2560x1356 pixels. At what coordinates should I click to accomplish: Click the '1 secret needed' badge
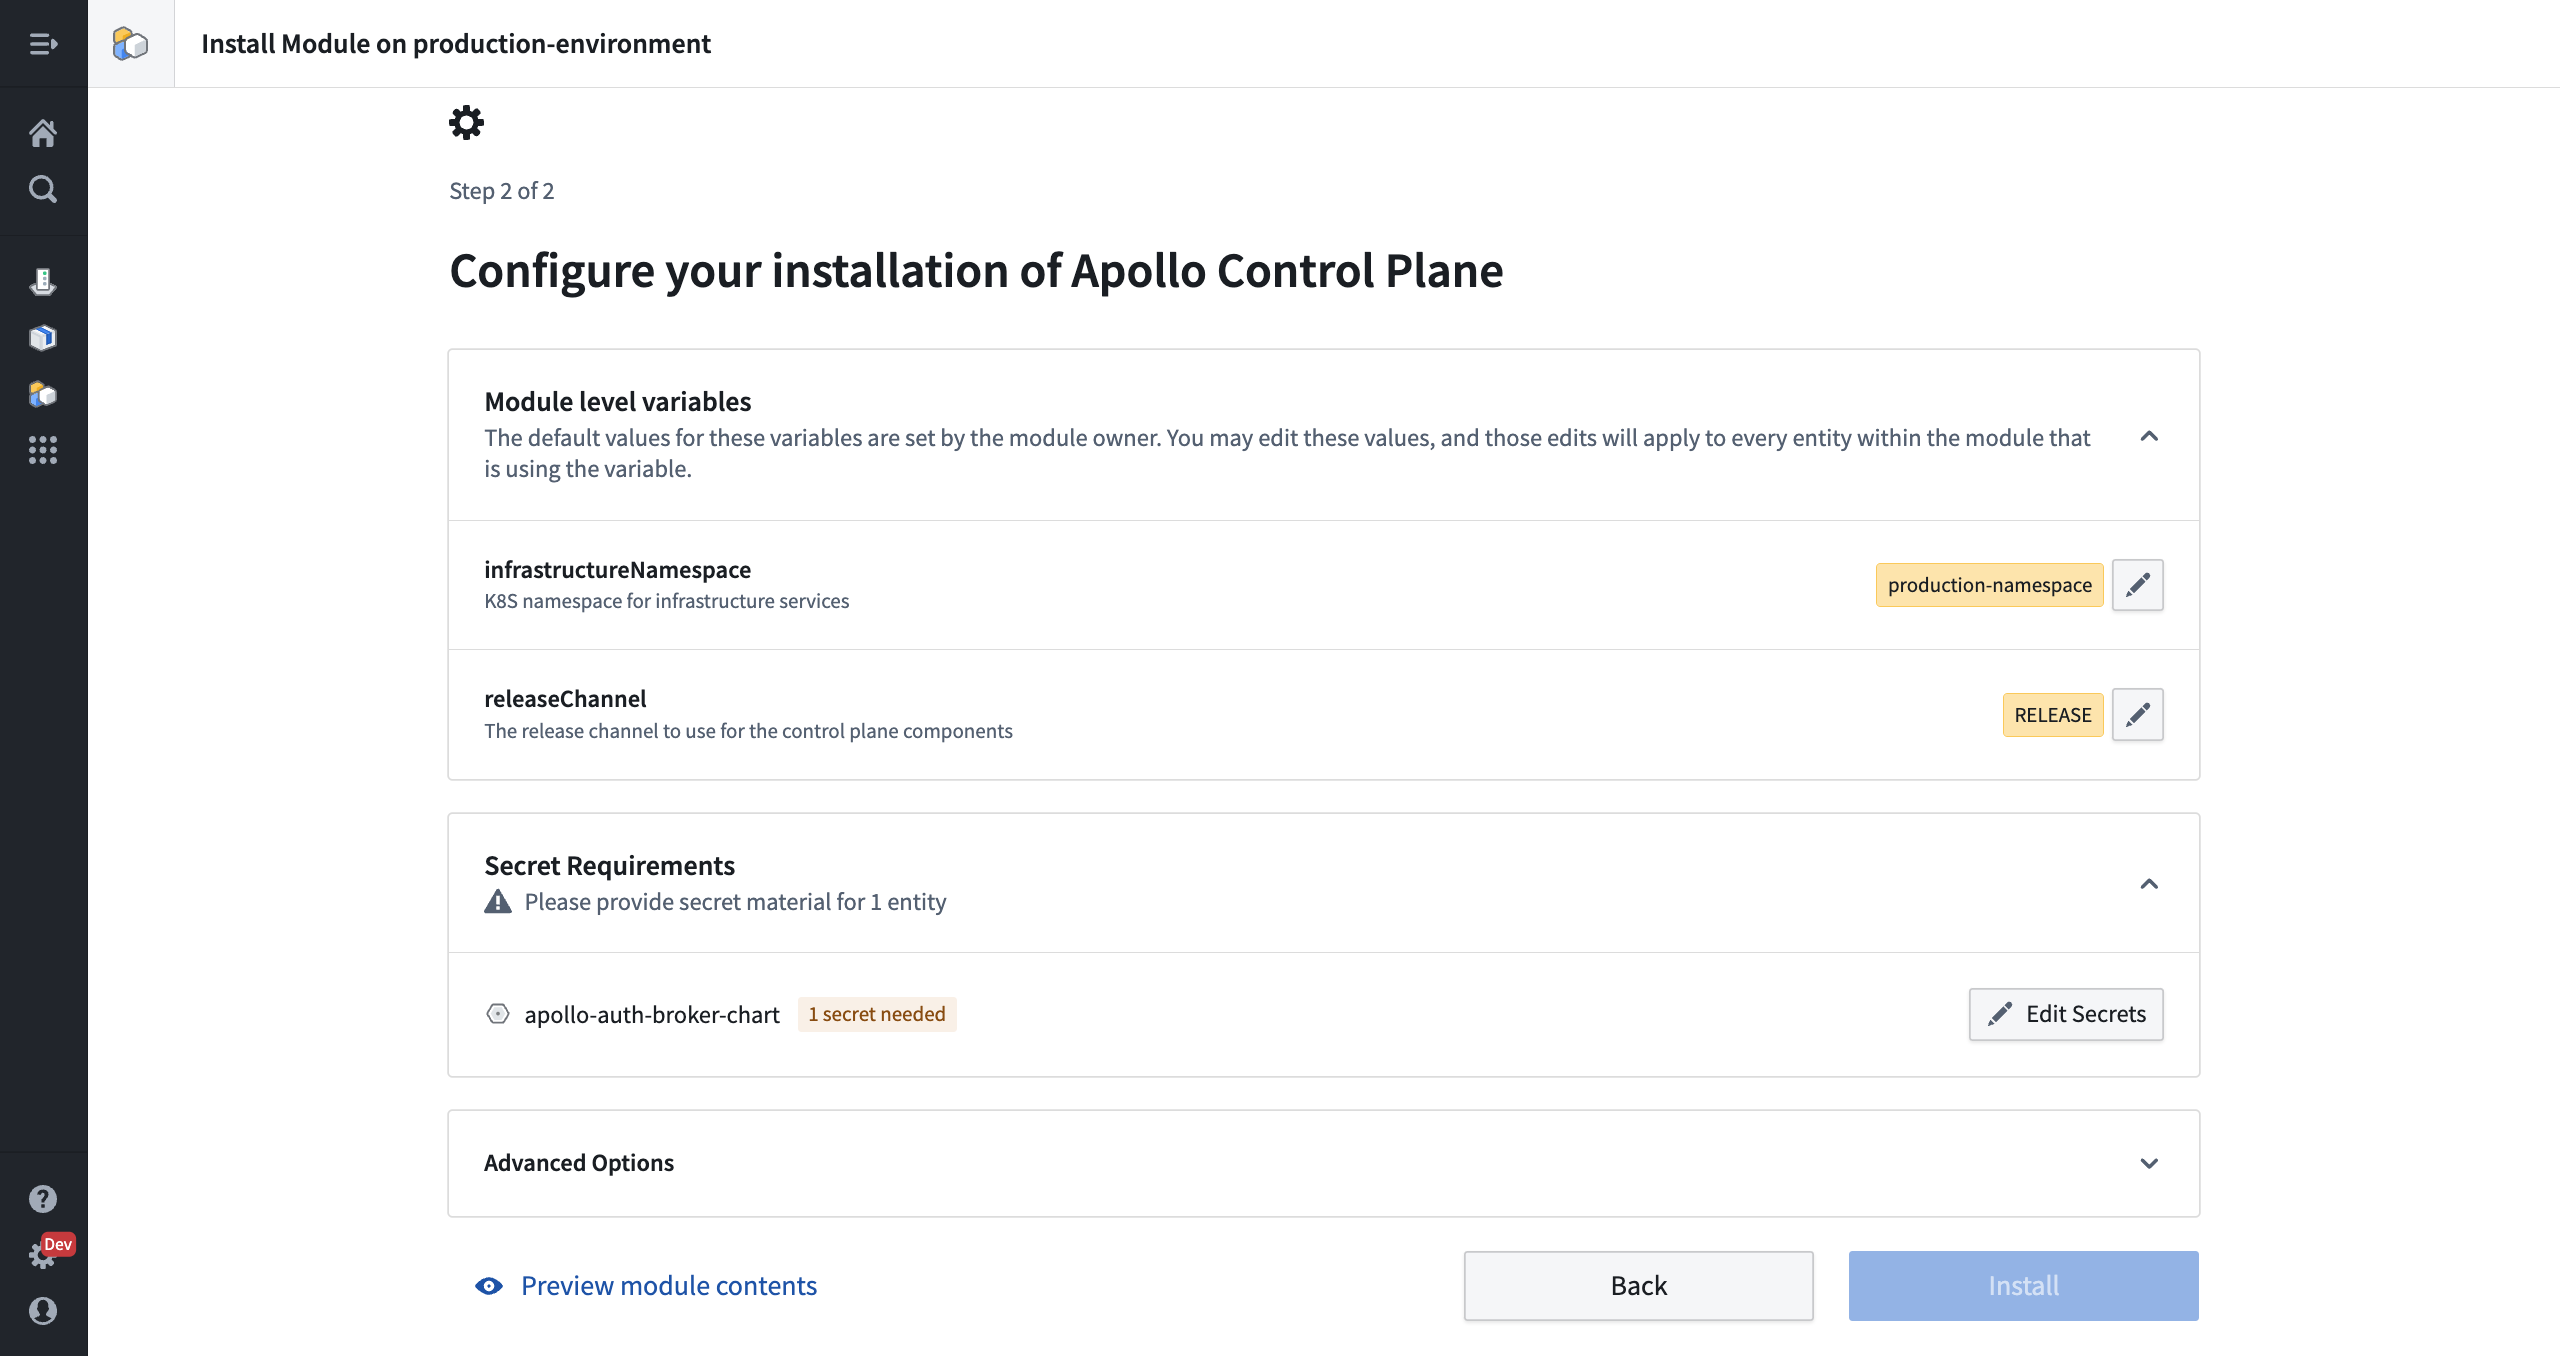click(877, 1014)
